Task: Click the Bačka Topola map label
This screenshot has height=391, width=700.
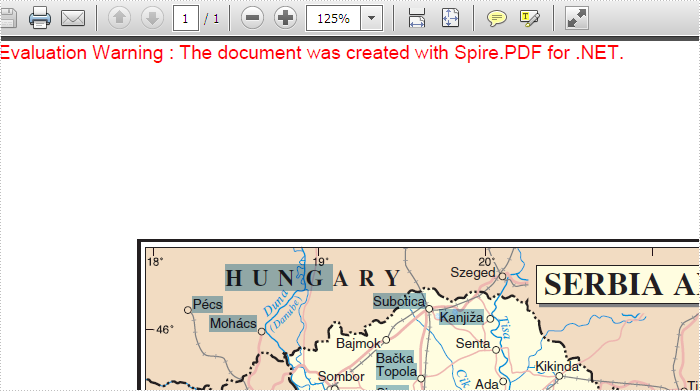Action: [x=396, y=365]
